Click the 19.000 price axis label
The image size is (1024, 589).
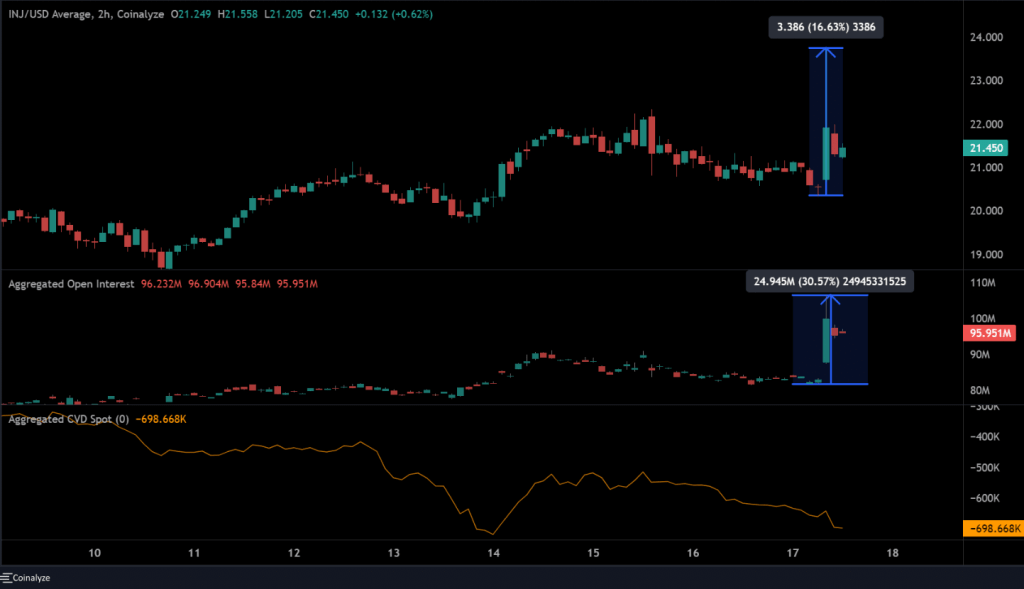click(x=986, y=255)
